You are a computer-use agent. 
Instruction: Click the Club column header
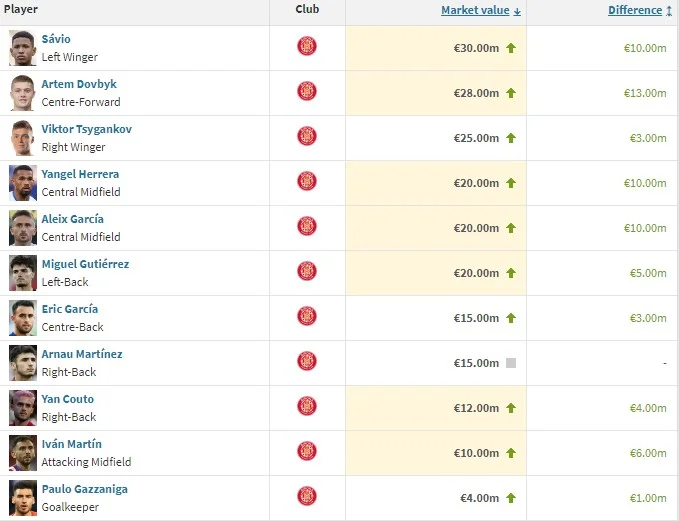[x=307, y=9]
